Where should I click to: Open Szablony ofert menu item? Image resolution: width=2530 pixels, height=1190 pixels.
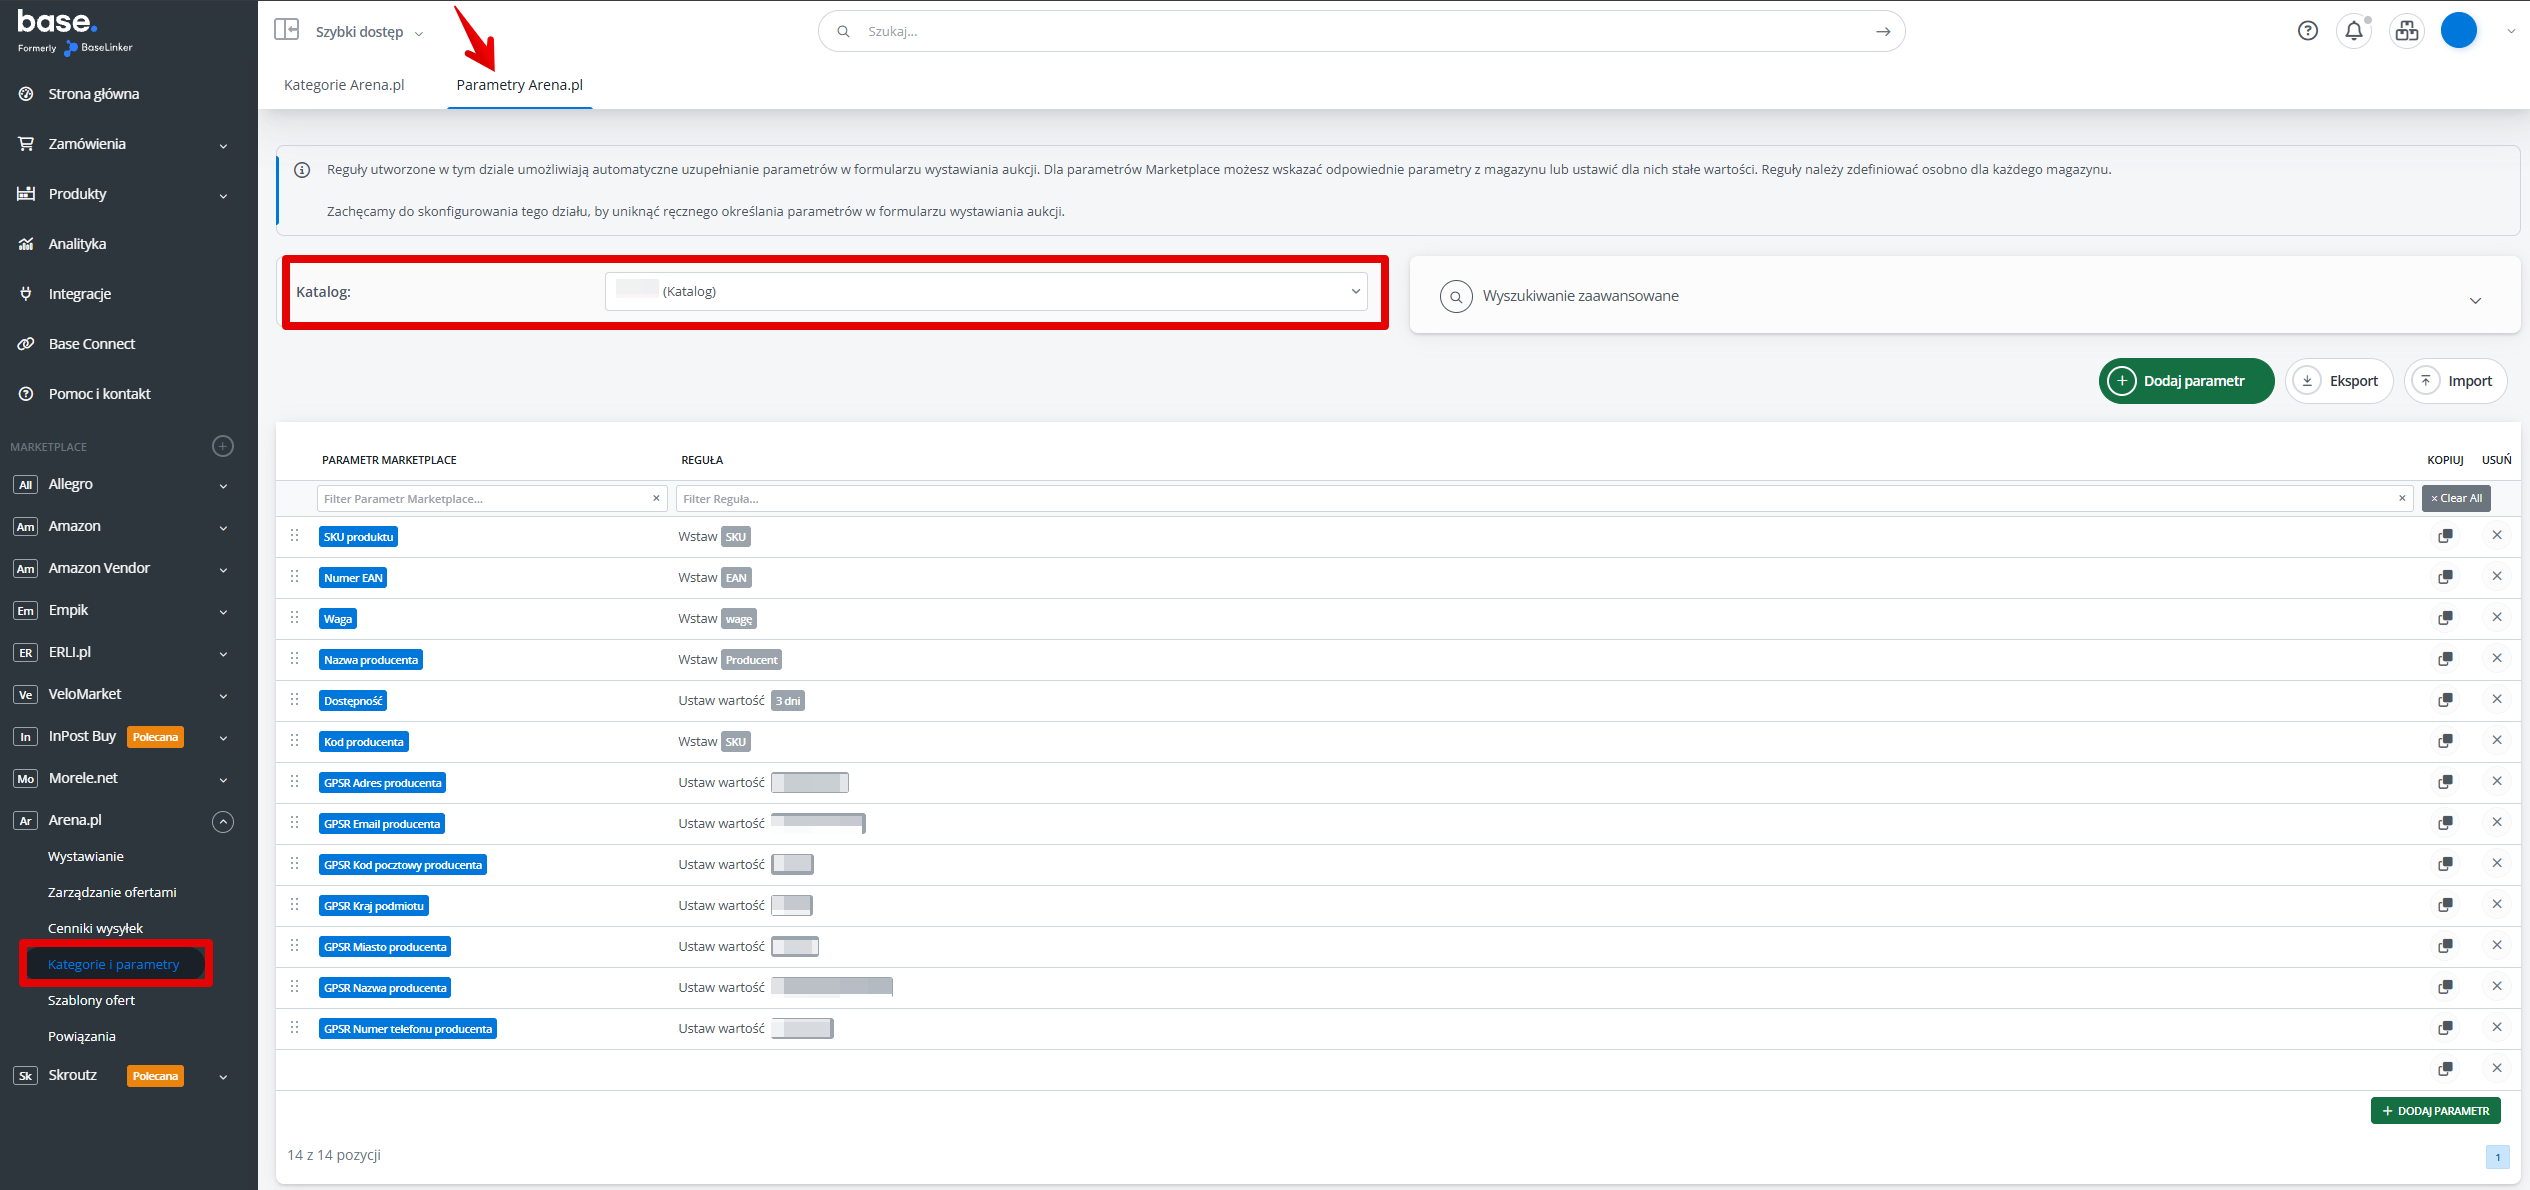pos(91,1000)
